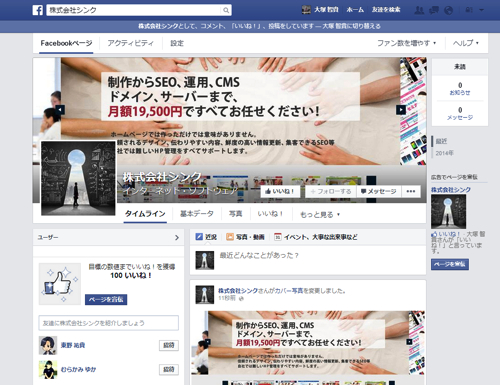The width and height of the screenshot is (500, 385).
Task: Click the friend invite text field
Action: pyautogui.click(x=109, y=323)
